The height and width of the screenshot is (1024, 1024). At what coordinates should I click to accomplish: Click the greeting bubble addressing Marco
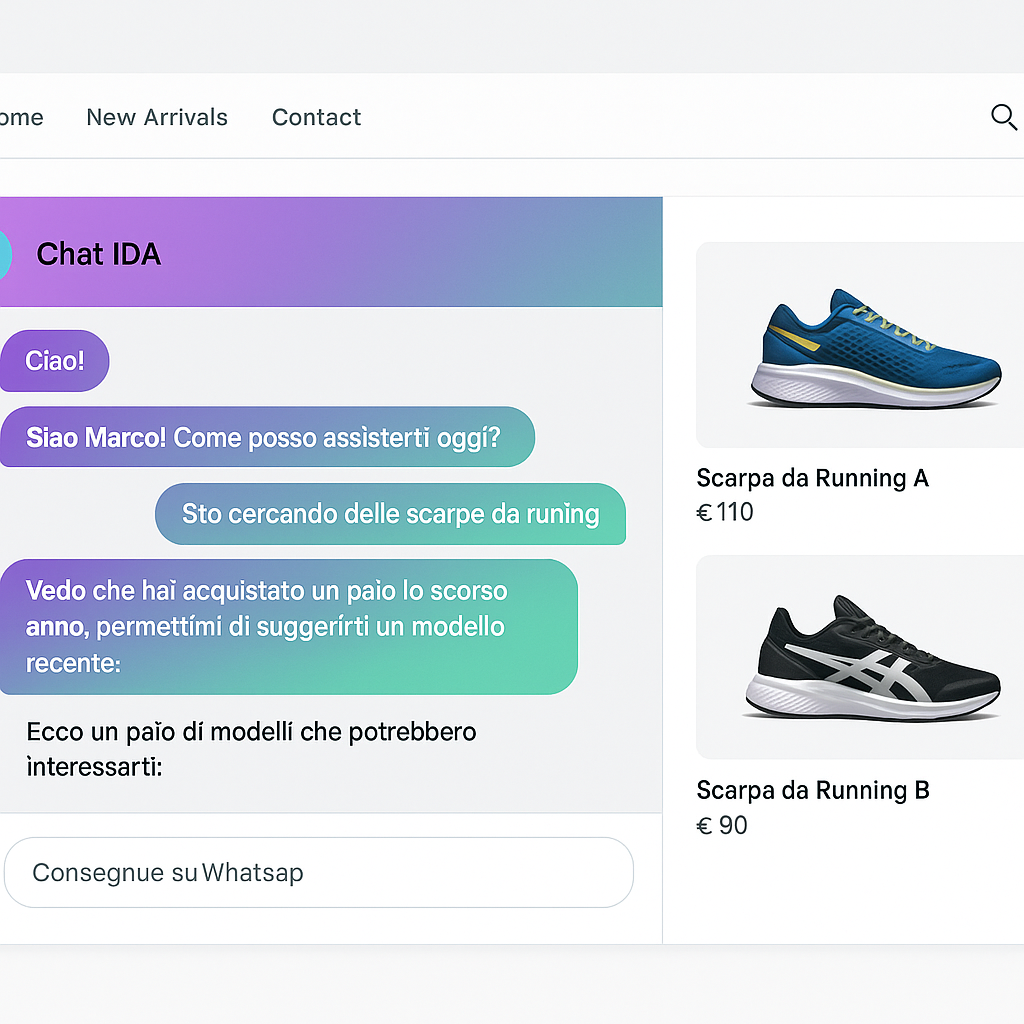pyautogui.click(x=267, y=437)
